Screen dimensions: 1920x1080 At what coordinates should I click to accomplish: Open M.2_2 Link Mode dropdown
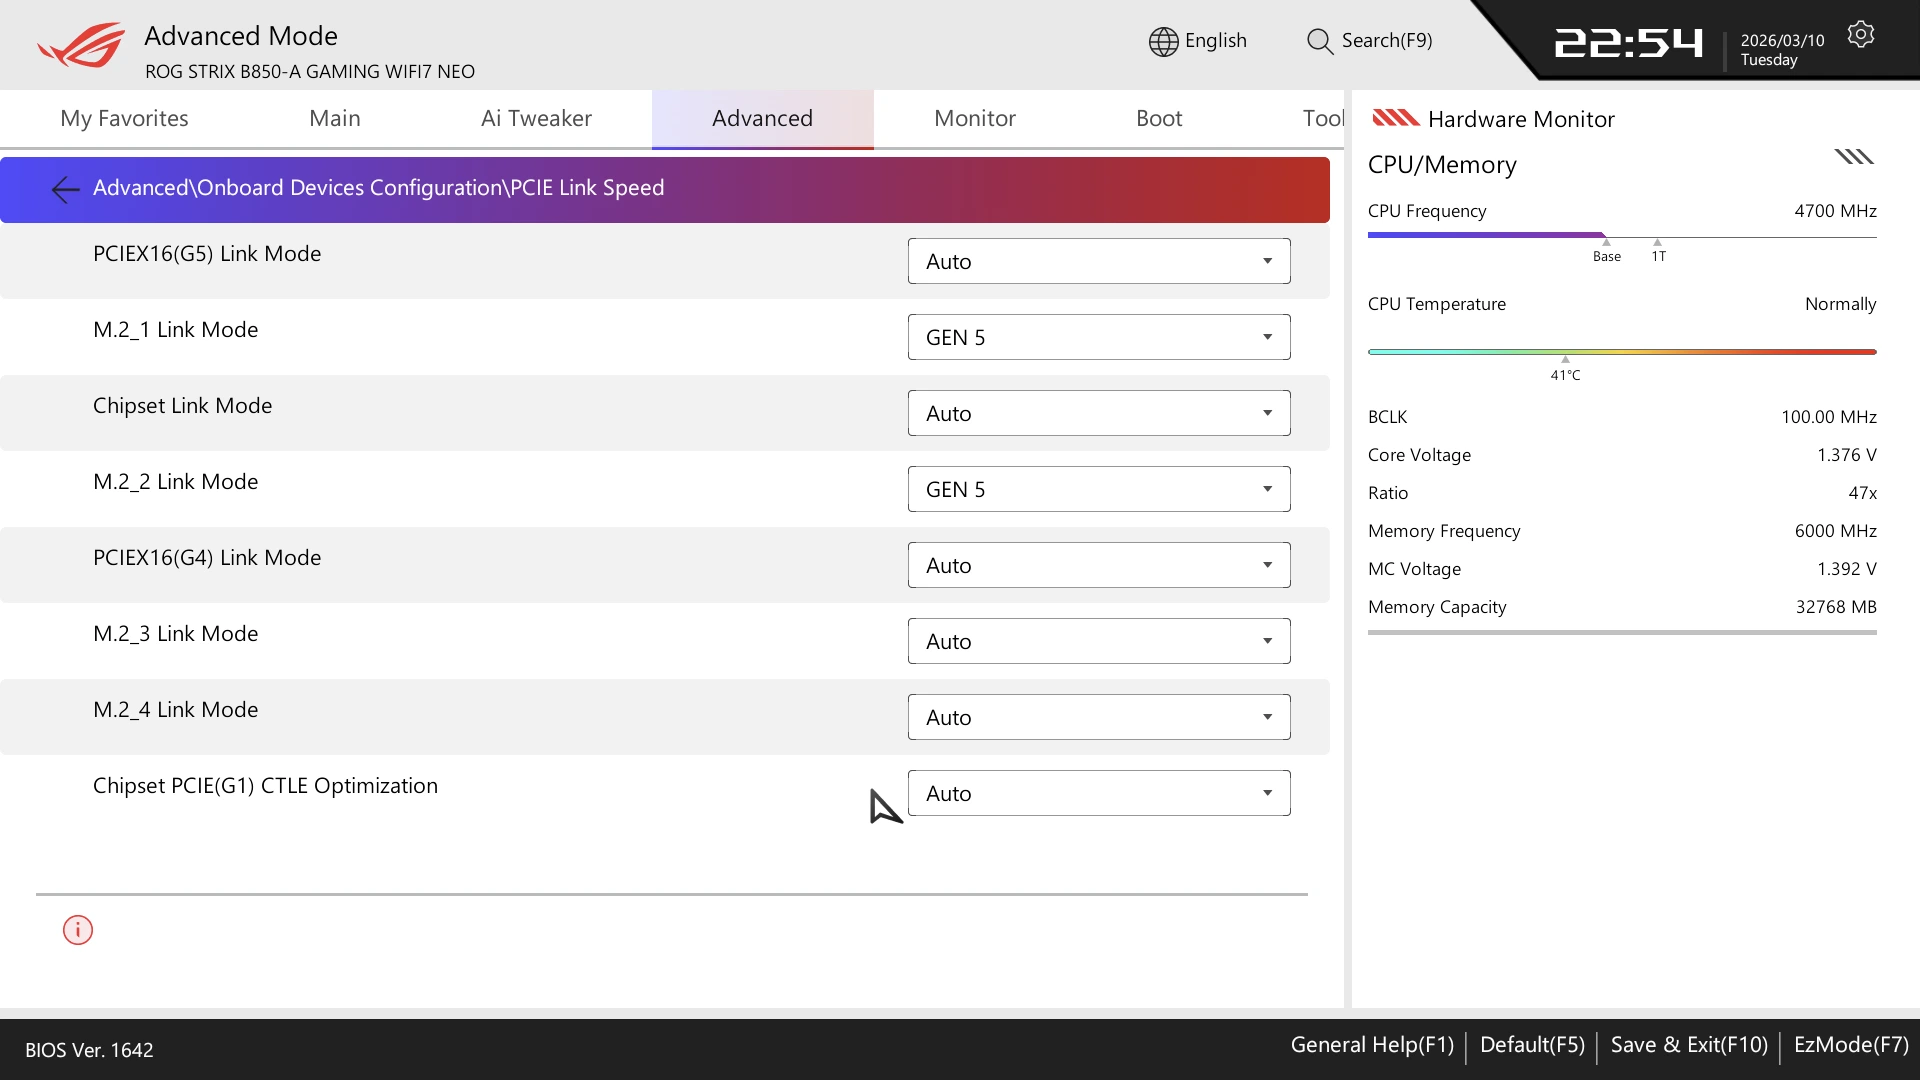tap(1098, 489)
